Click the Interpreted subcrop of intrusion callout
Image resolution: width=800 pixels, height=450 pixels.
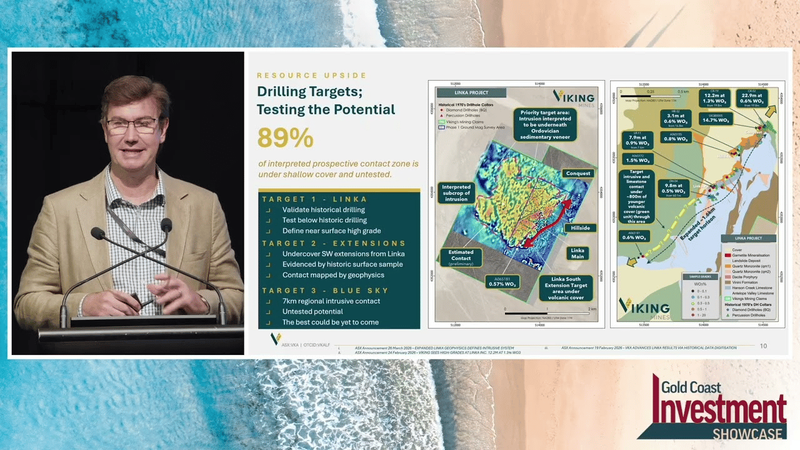click(456, 193)
